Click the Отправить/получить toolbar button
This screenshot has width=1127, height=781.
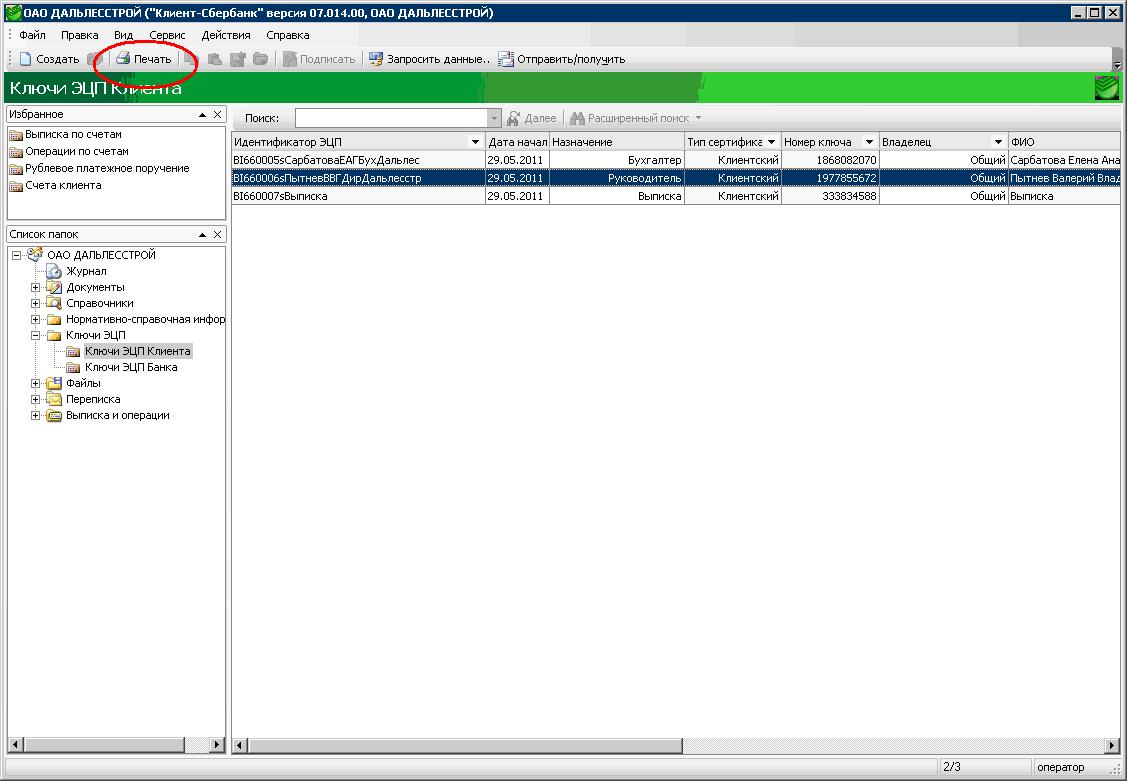561,59
